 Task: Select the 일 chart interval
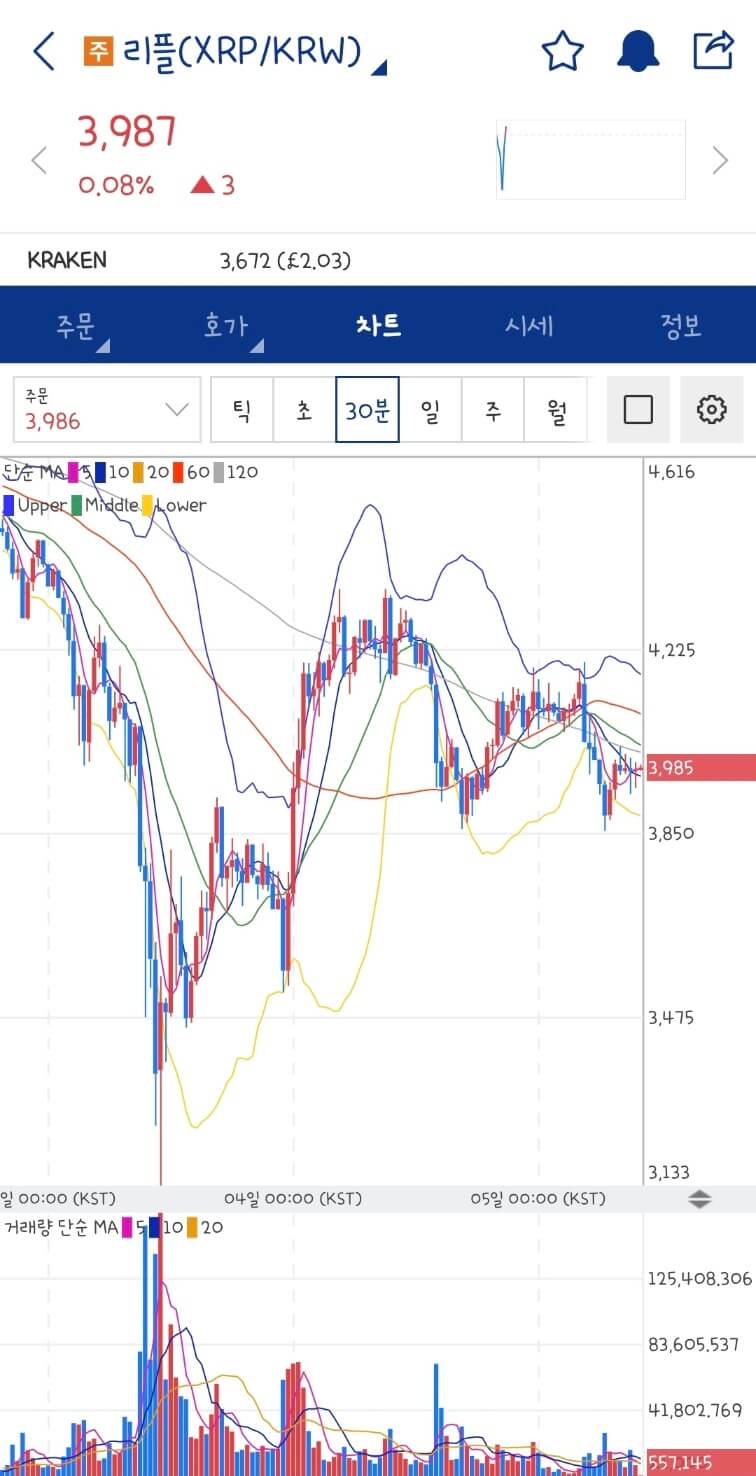(430, 409)
